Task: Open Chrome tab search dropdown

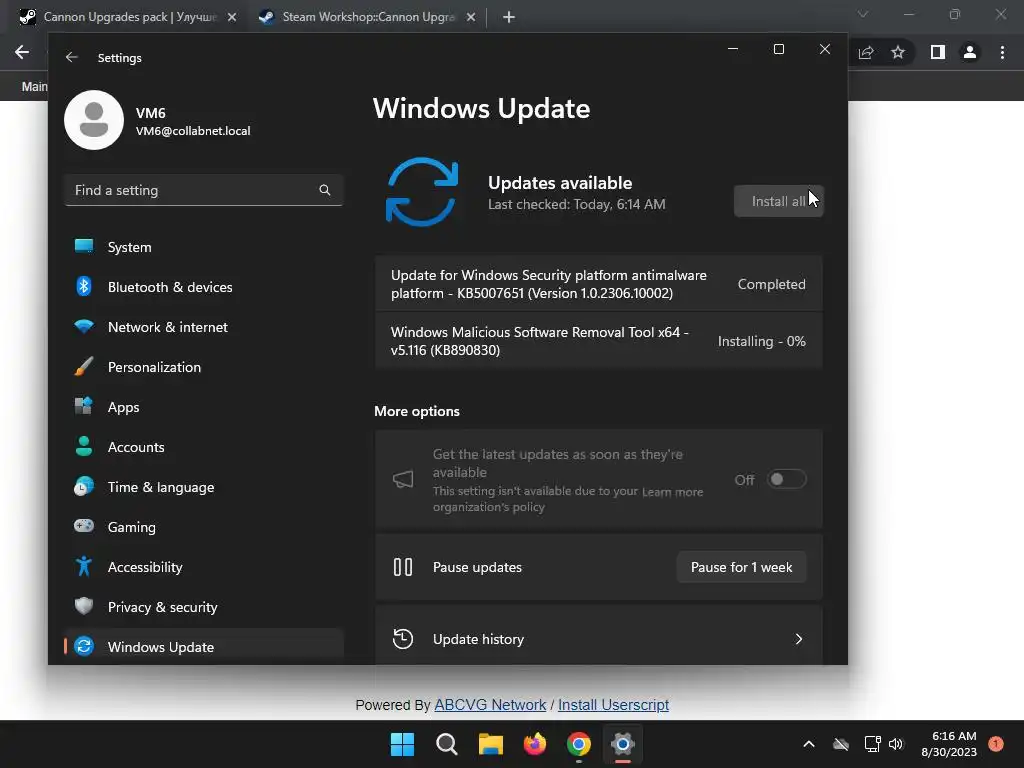Action: 863,14
